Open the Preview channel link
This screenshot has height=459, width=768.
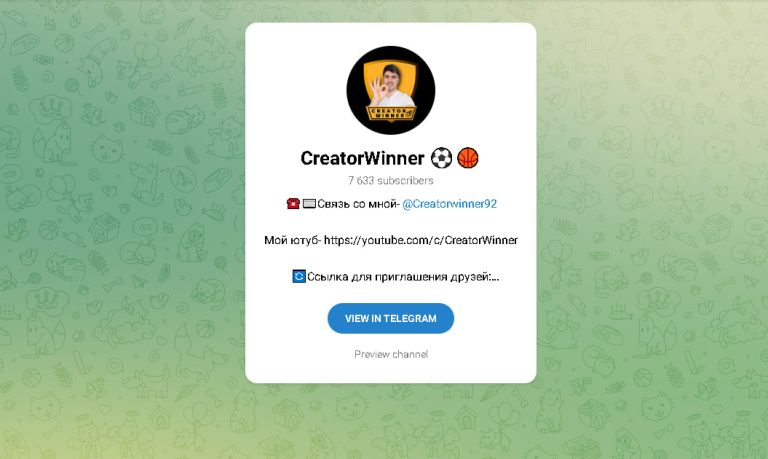[x=391, y=354]
